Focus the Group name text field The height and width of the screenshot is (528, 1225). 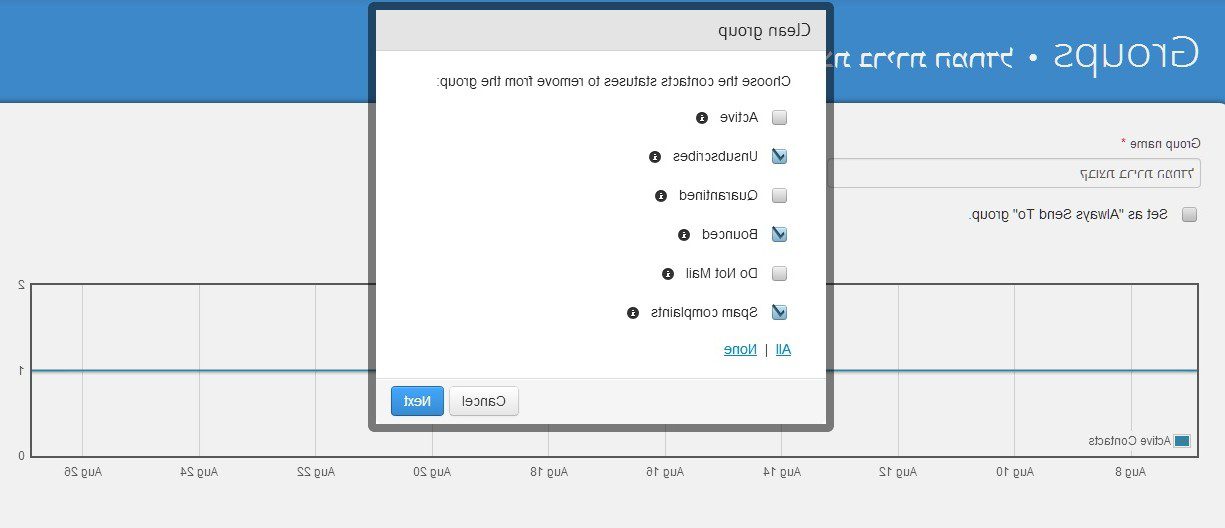[x=1013, y=173]
